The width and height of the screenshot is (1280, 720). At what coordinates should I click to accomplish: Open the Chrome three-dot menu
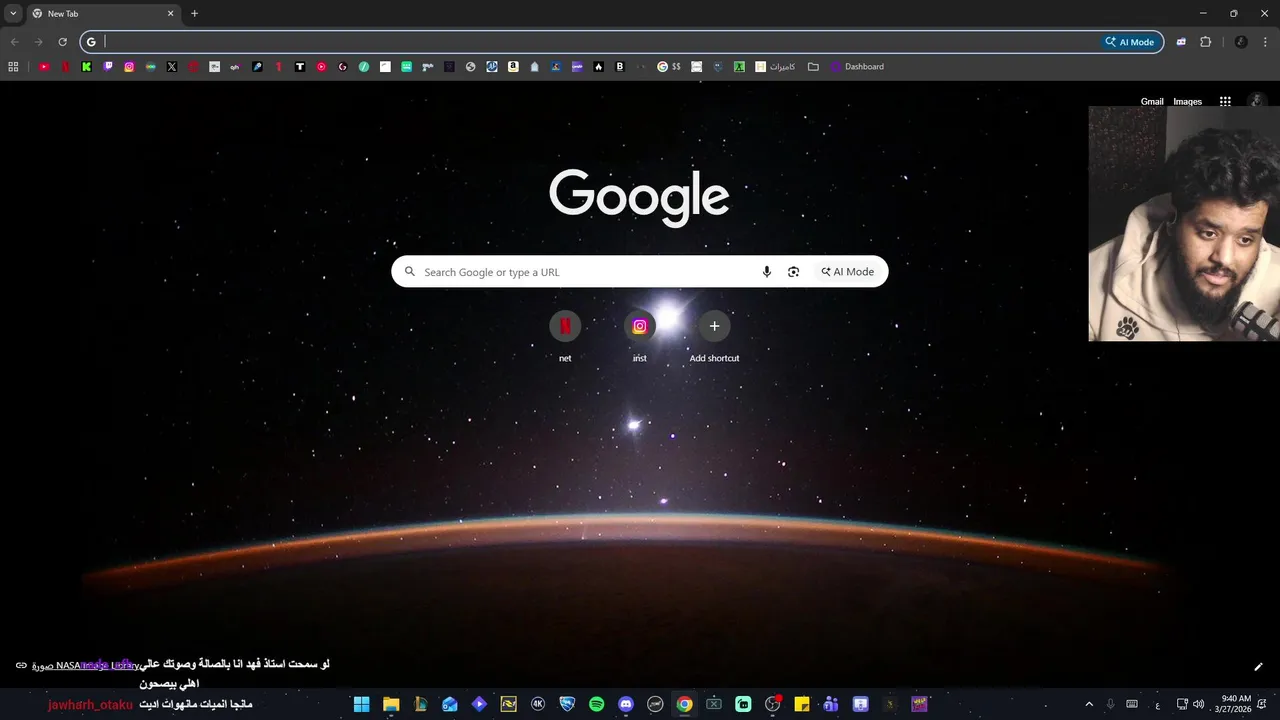pos(1266,42)
